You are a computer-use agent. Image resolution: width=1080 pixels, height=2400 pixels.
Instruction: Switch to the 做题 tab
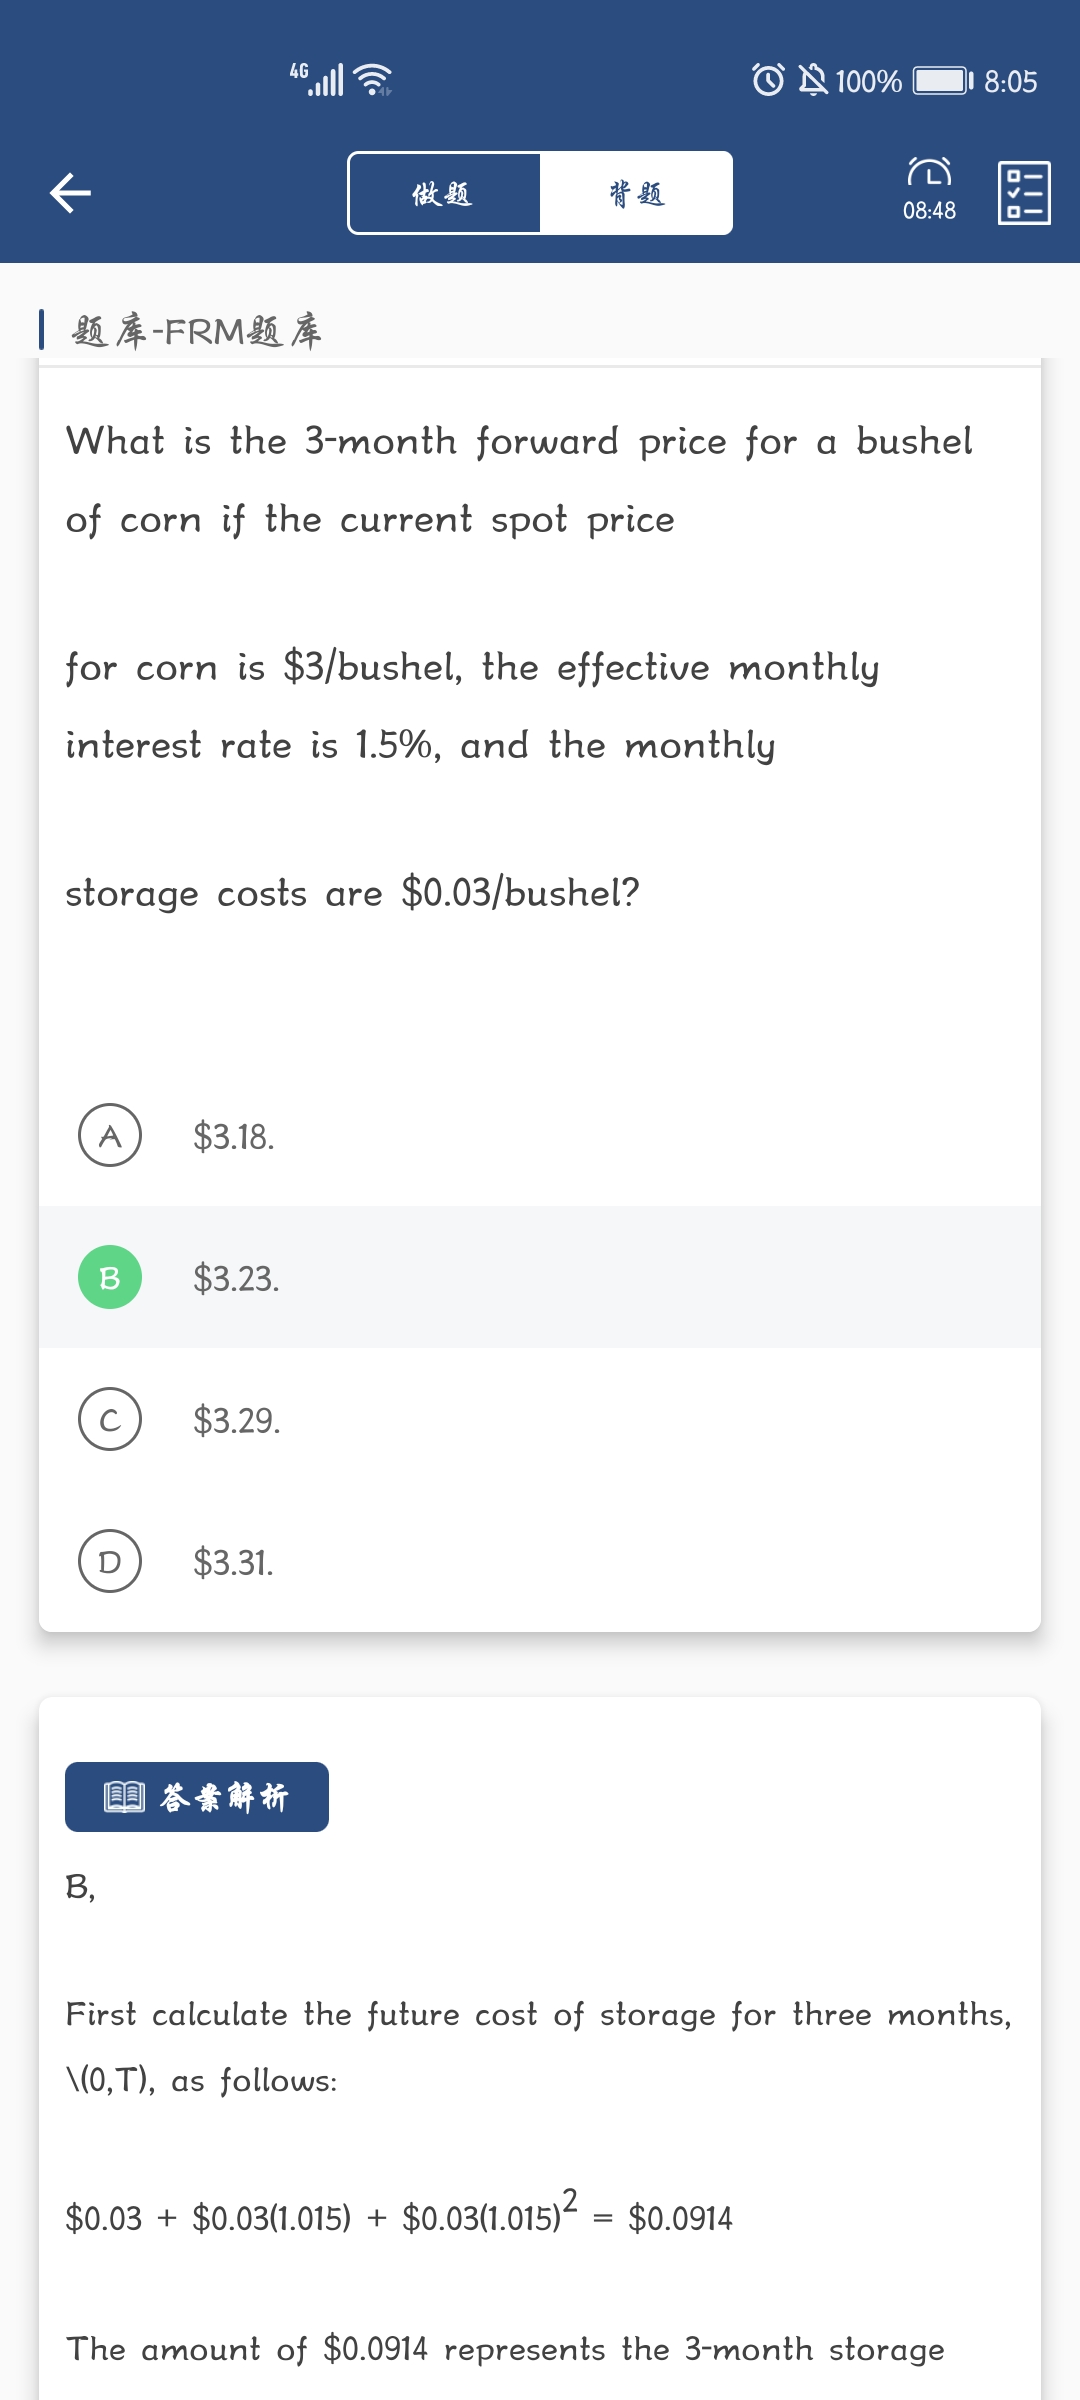(443, 193)
